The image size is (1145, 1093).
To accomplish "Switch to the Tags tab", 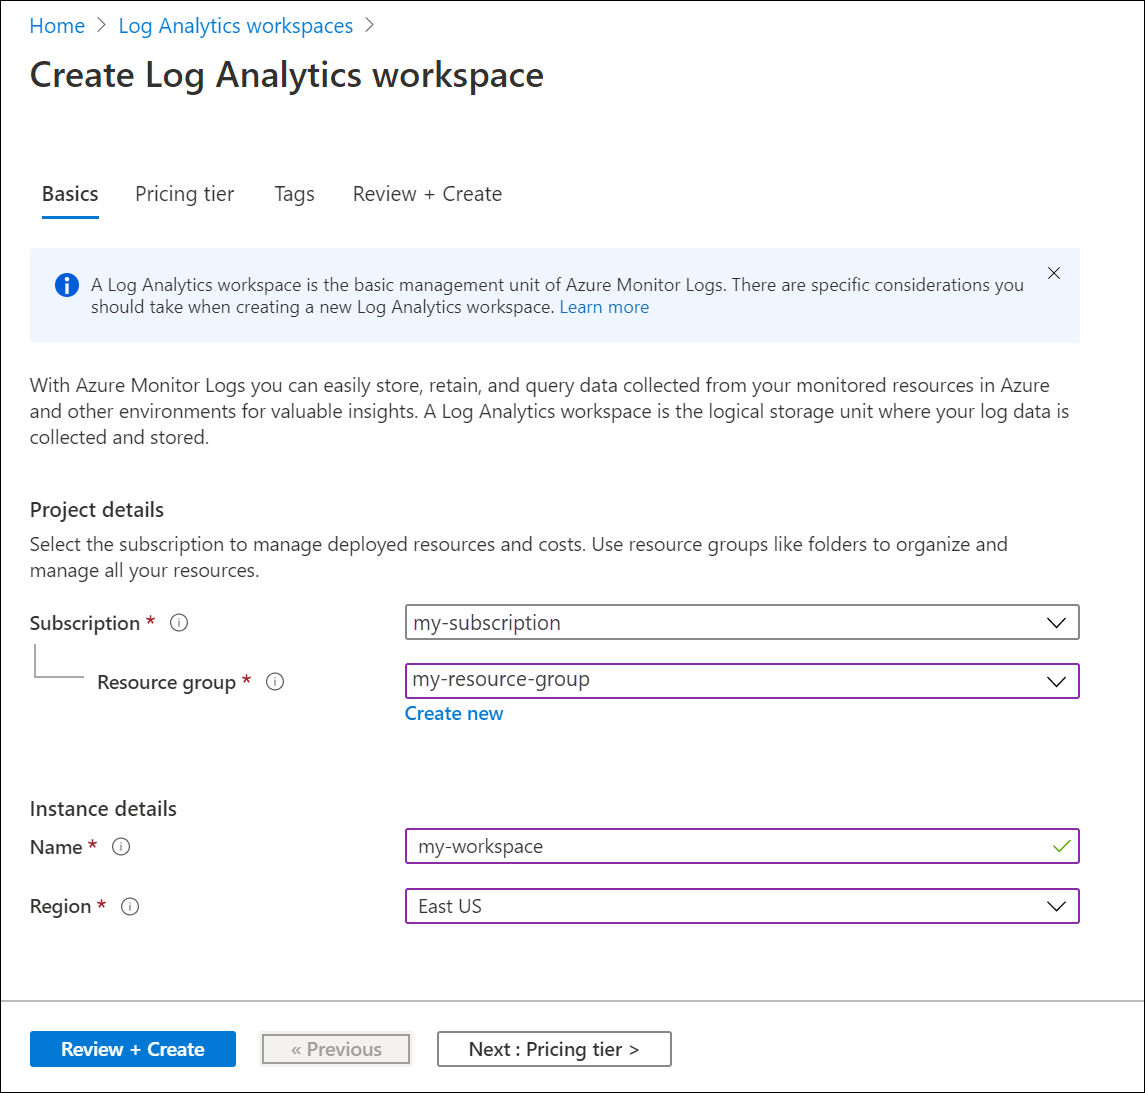I will point(294,193).
